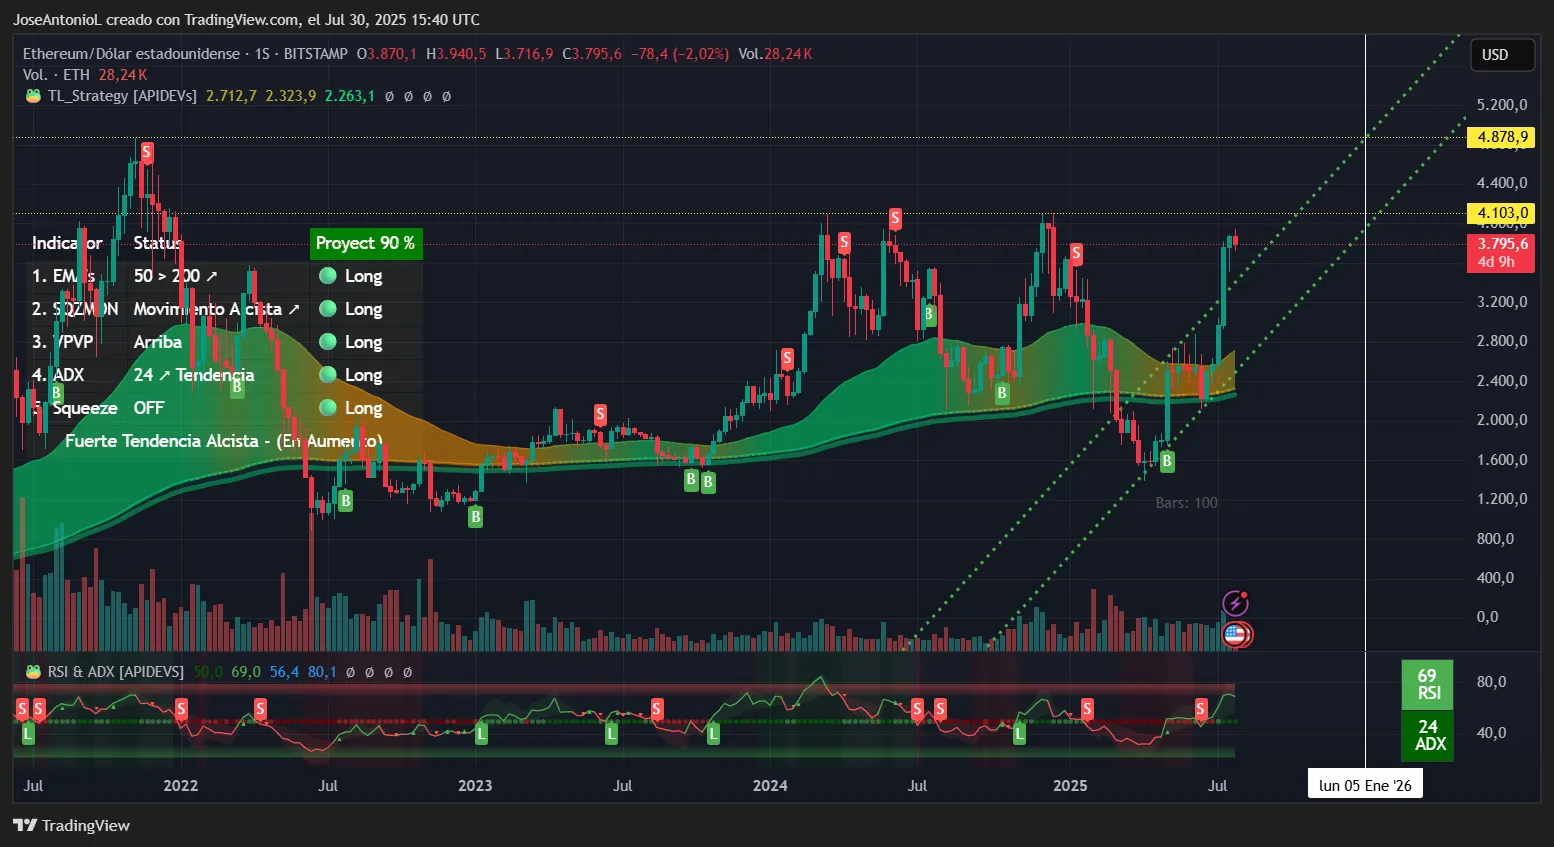Click the frog icon on RSI & ADX indicator

[31, 672]
